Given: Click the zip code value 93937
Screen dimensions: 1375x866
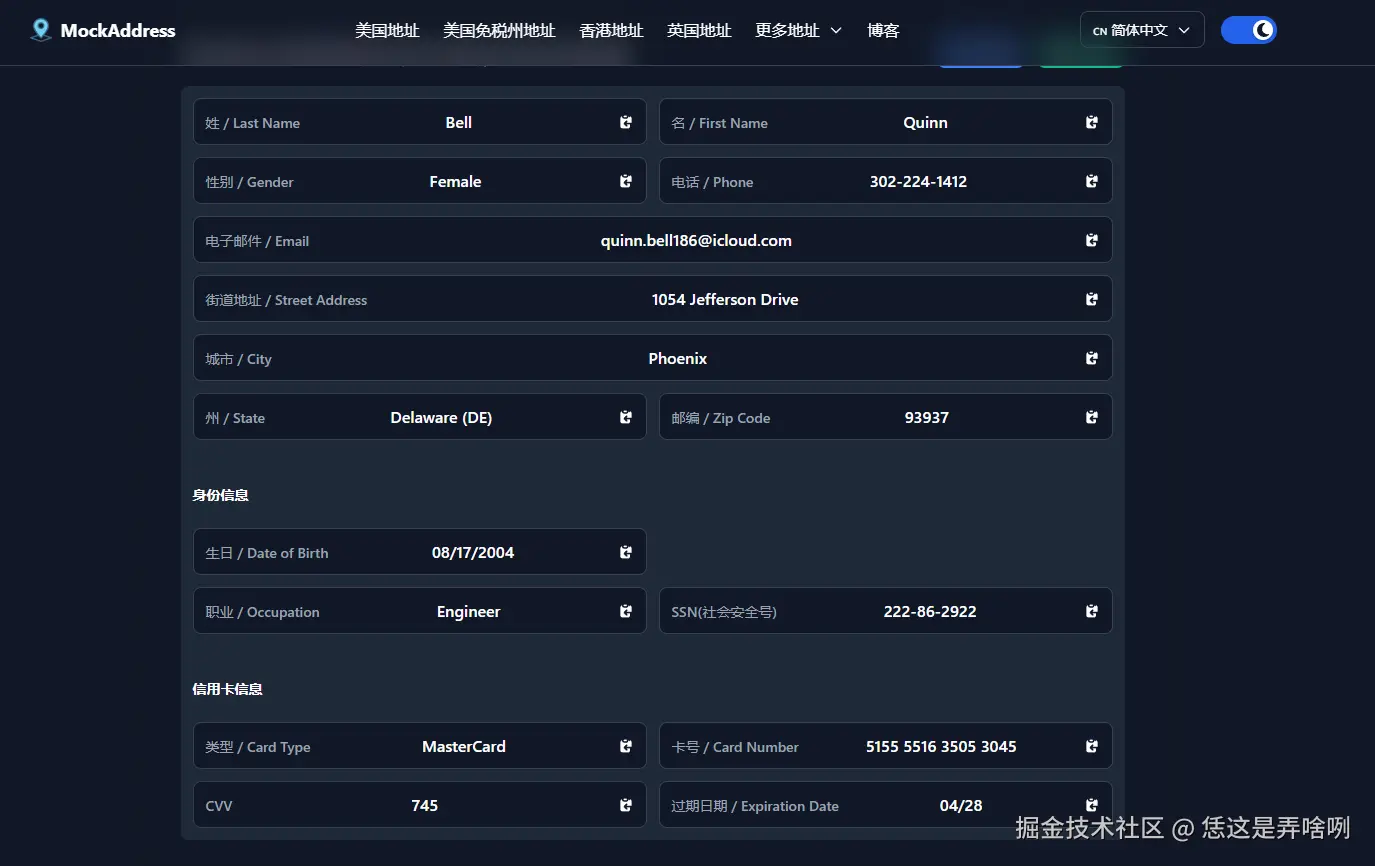Looking at the screenshot, I should click(927, 418).
